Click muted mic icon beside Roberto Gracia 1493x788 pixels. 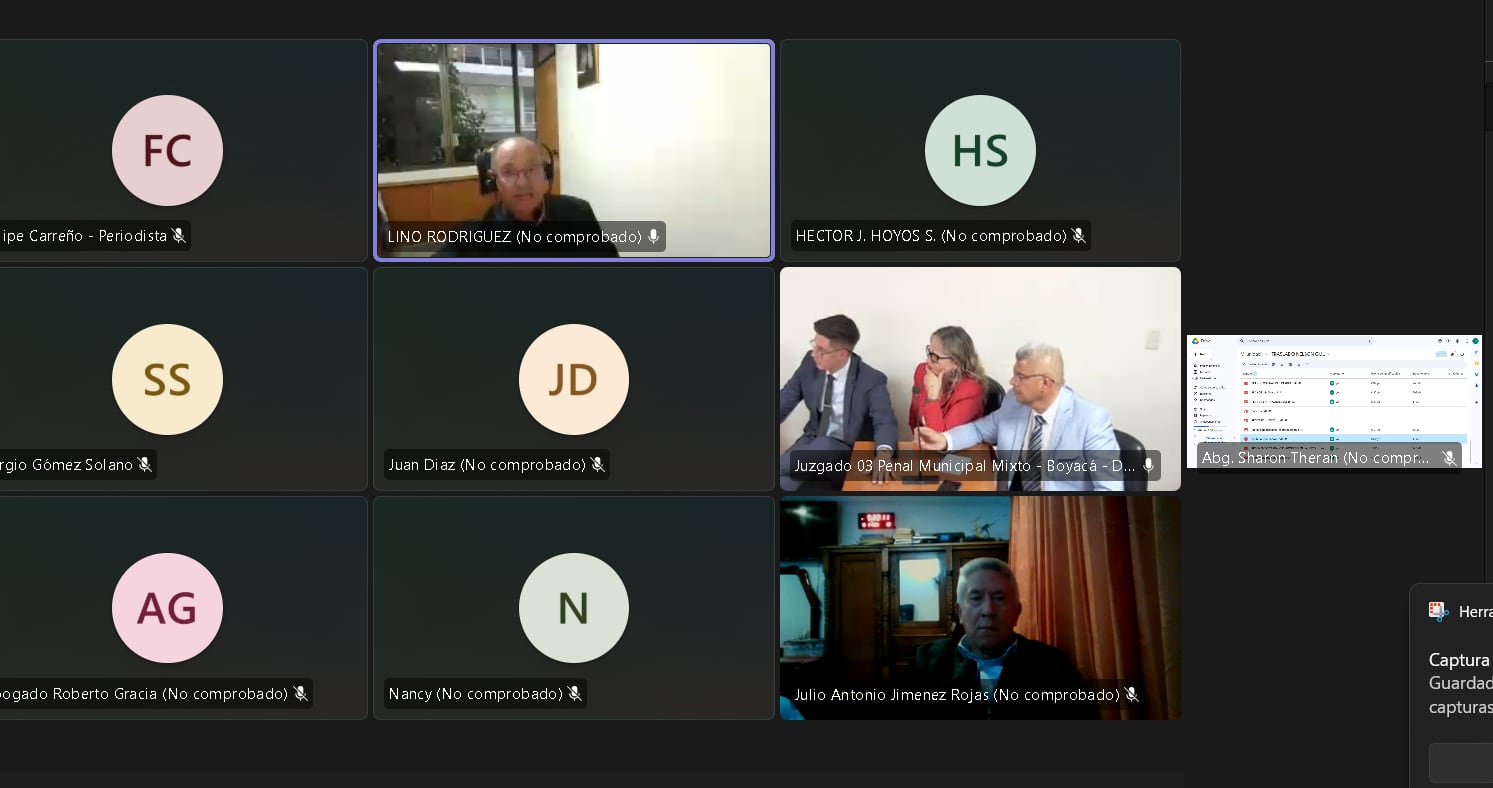point(300,694)
